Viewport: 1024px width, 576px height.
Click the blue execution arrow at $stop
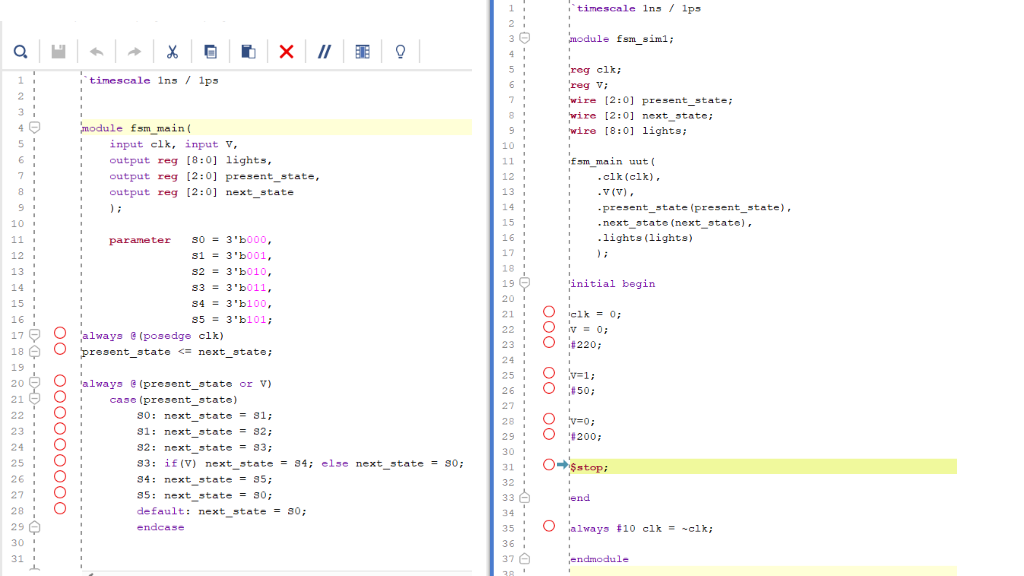tap(562, 465)
